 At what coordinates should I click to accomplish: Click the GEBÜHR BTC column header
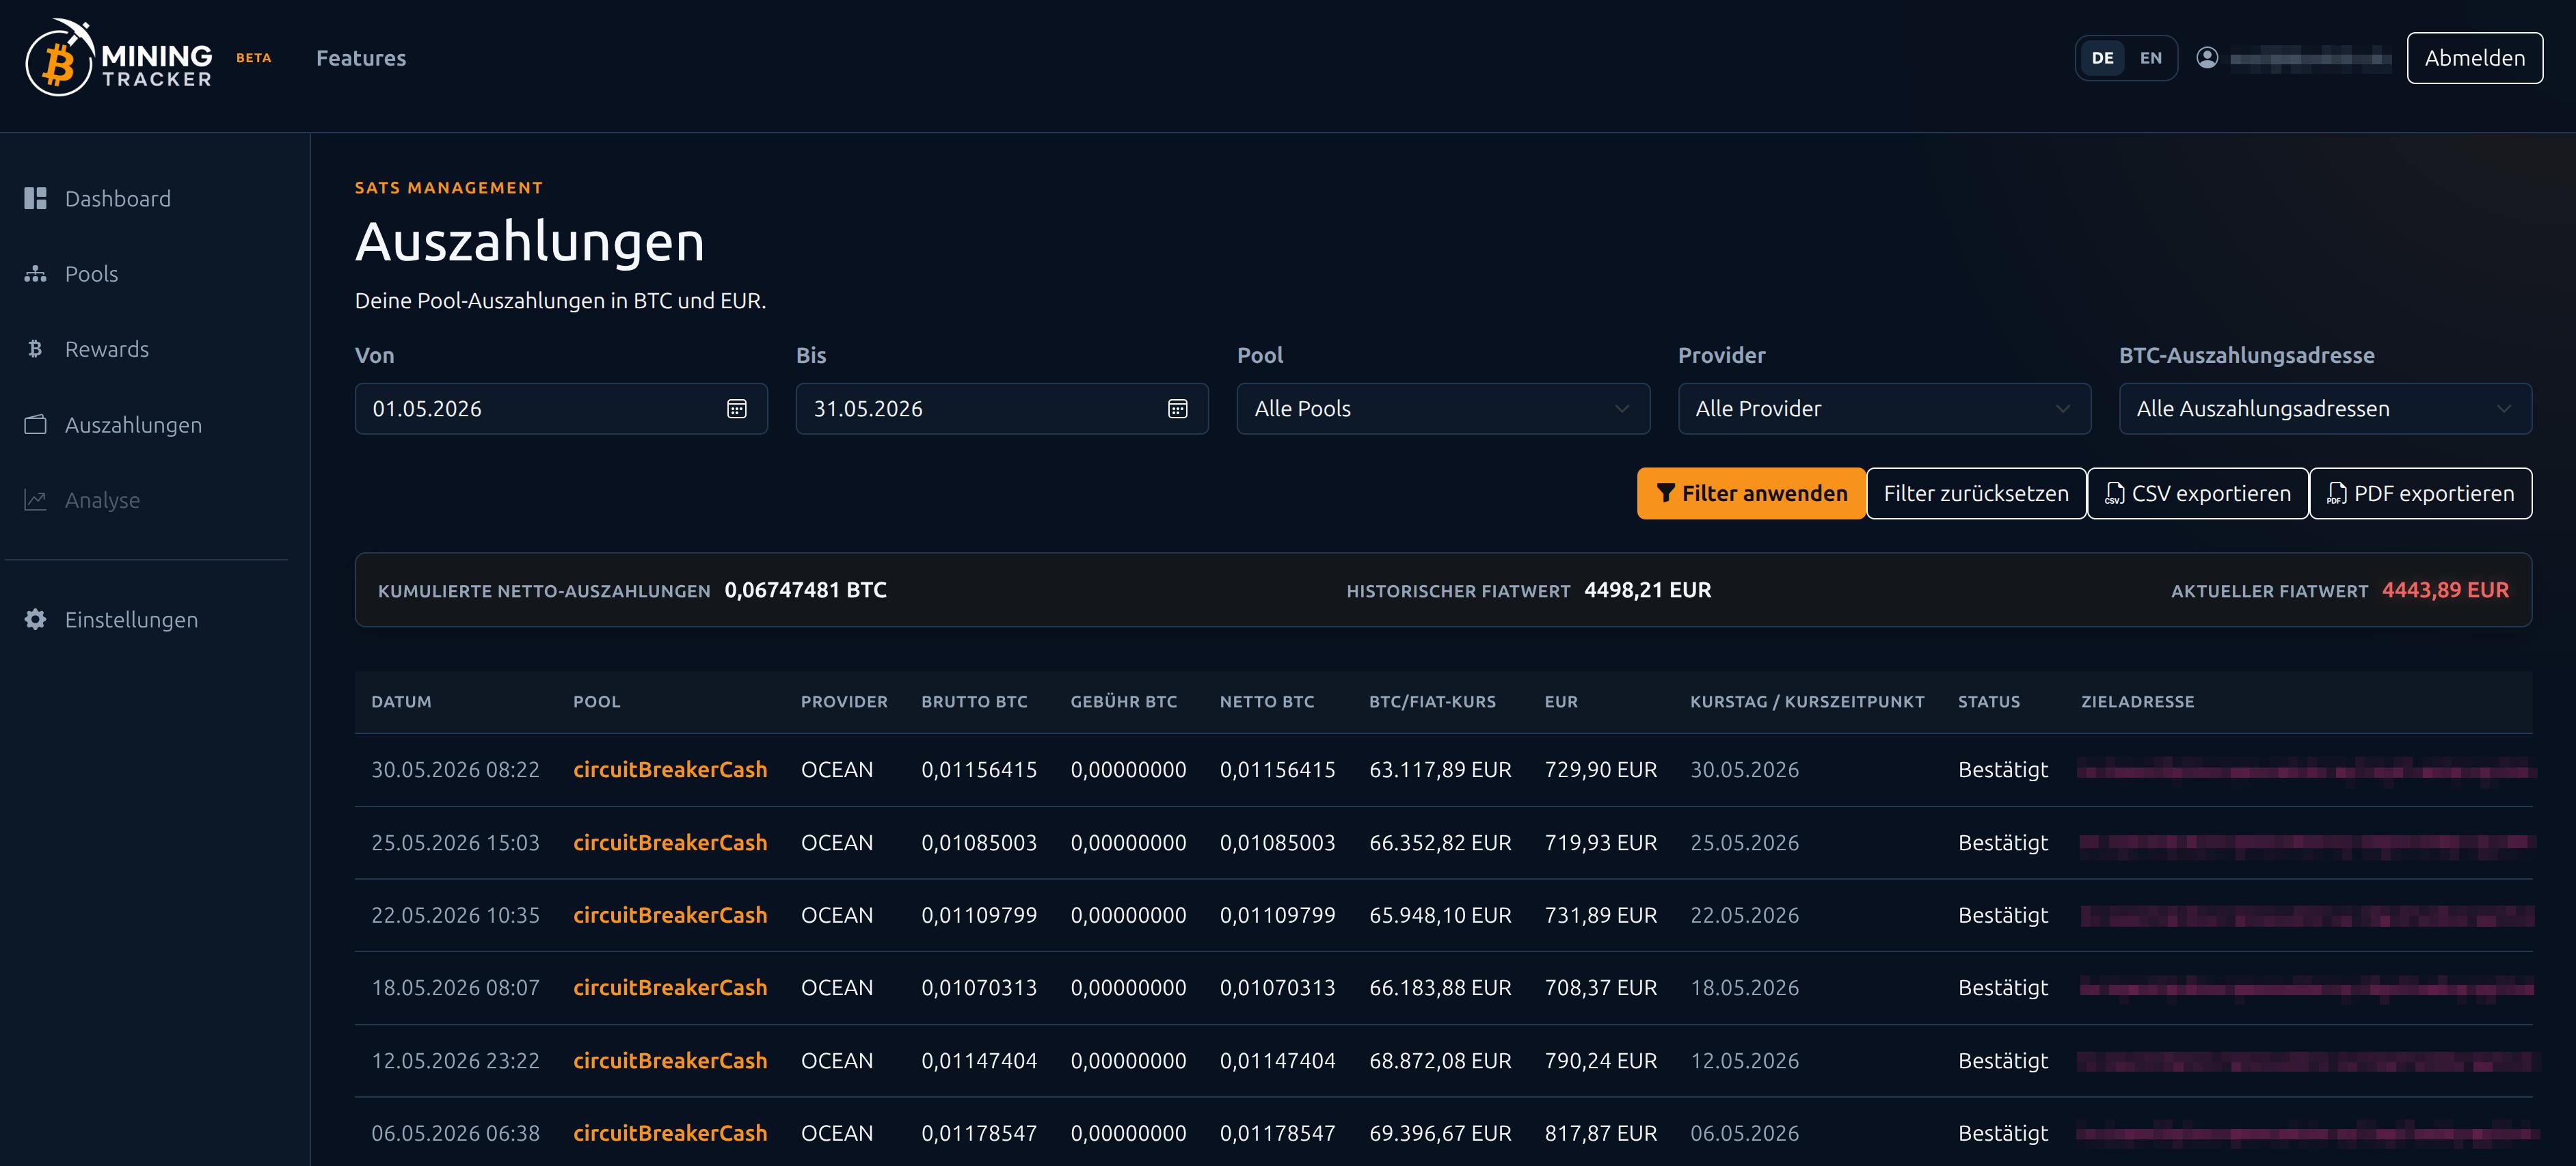pyautogui.click(x=1123, y=701)
